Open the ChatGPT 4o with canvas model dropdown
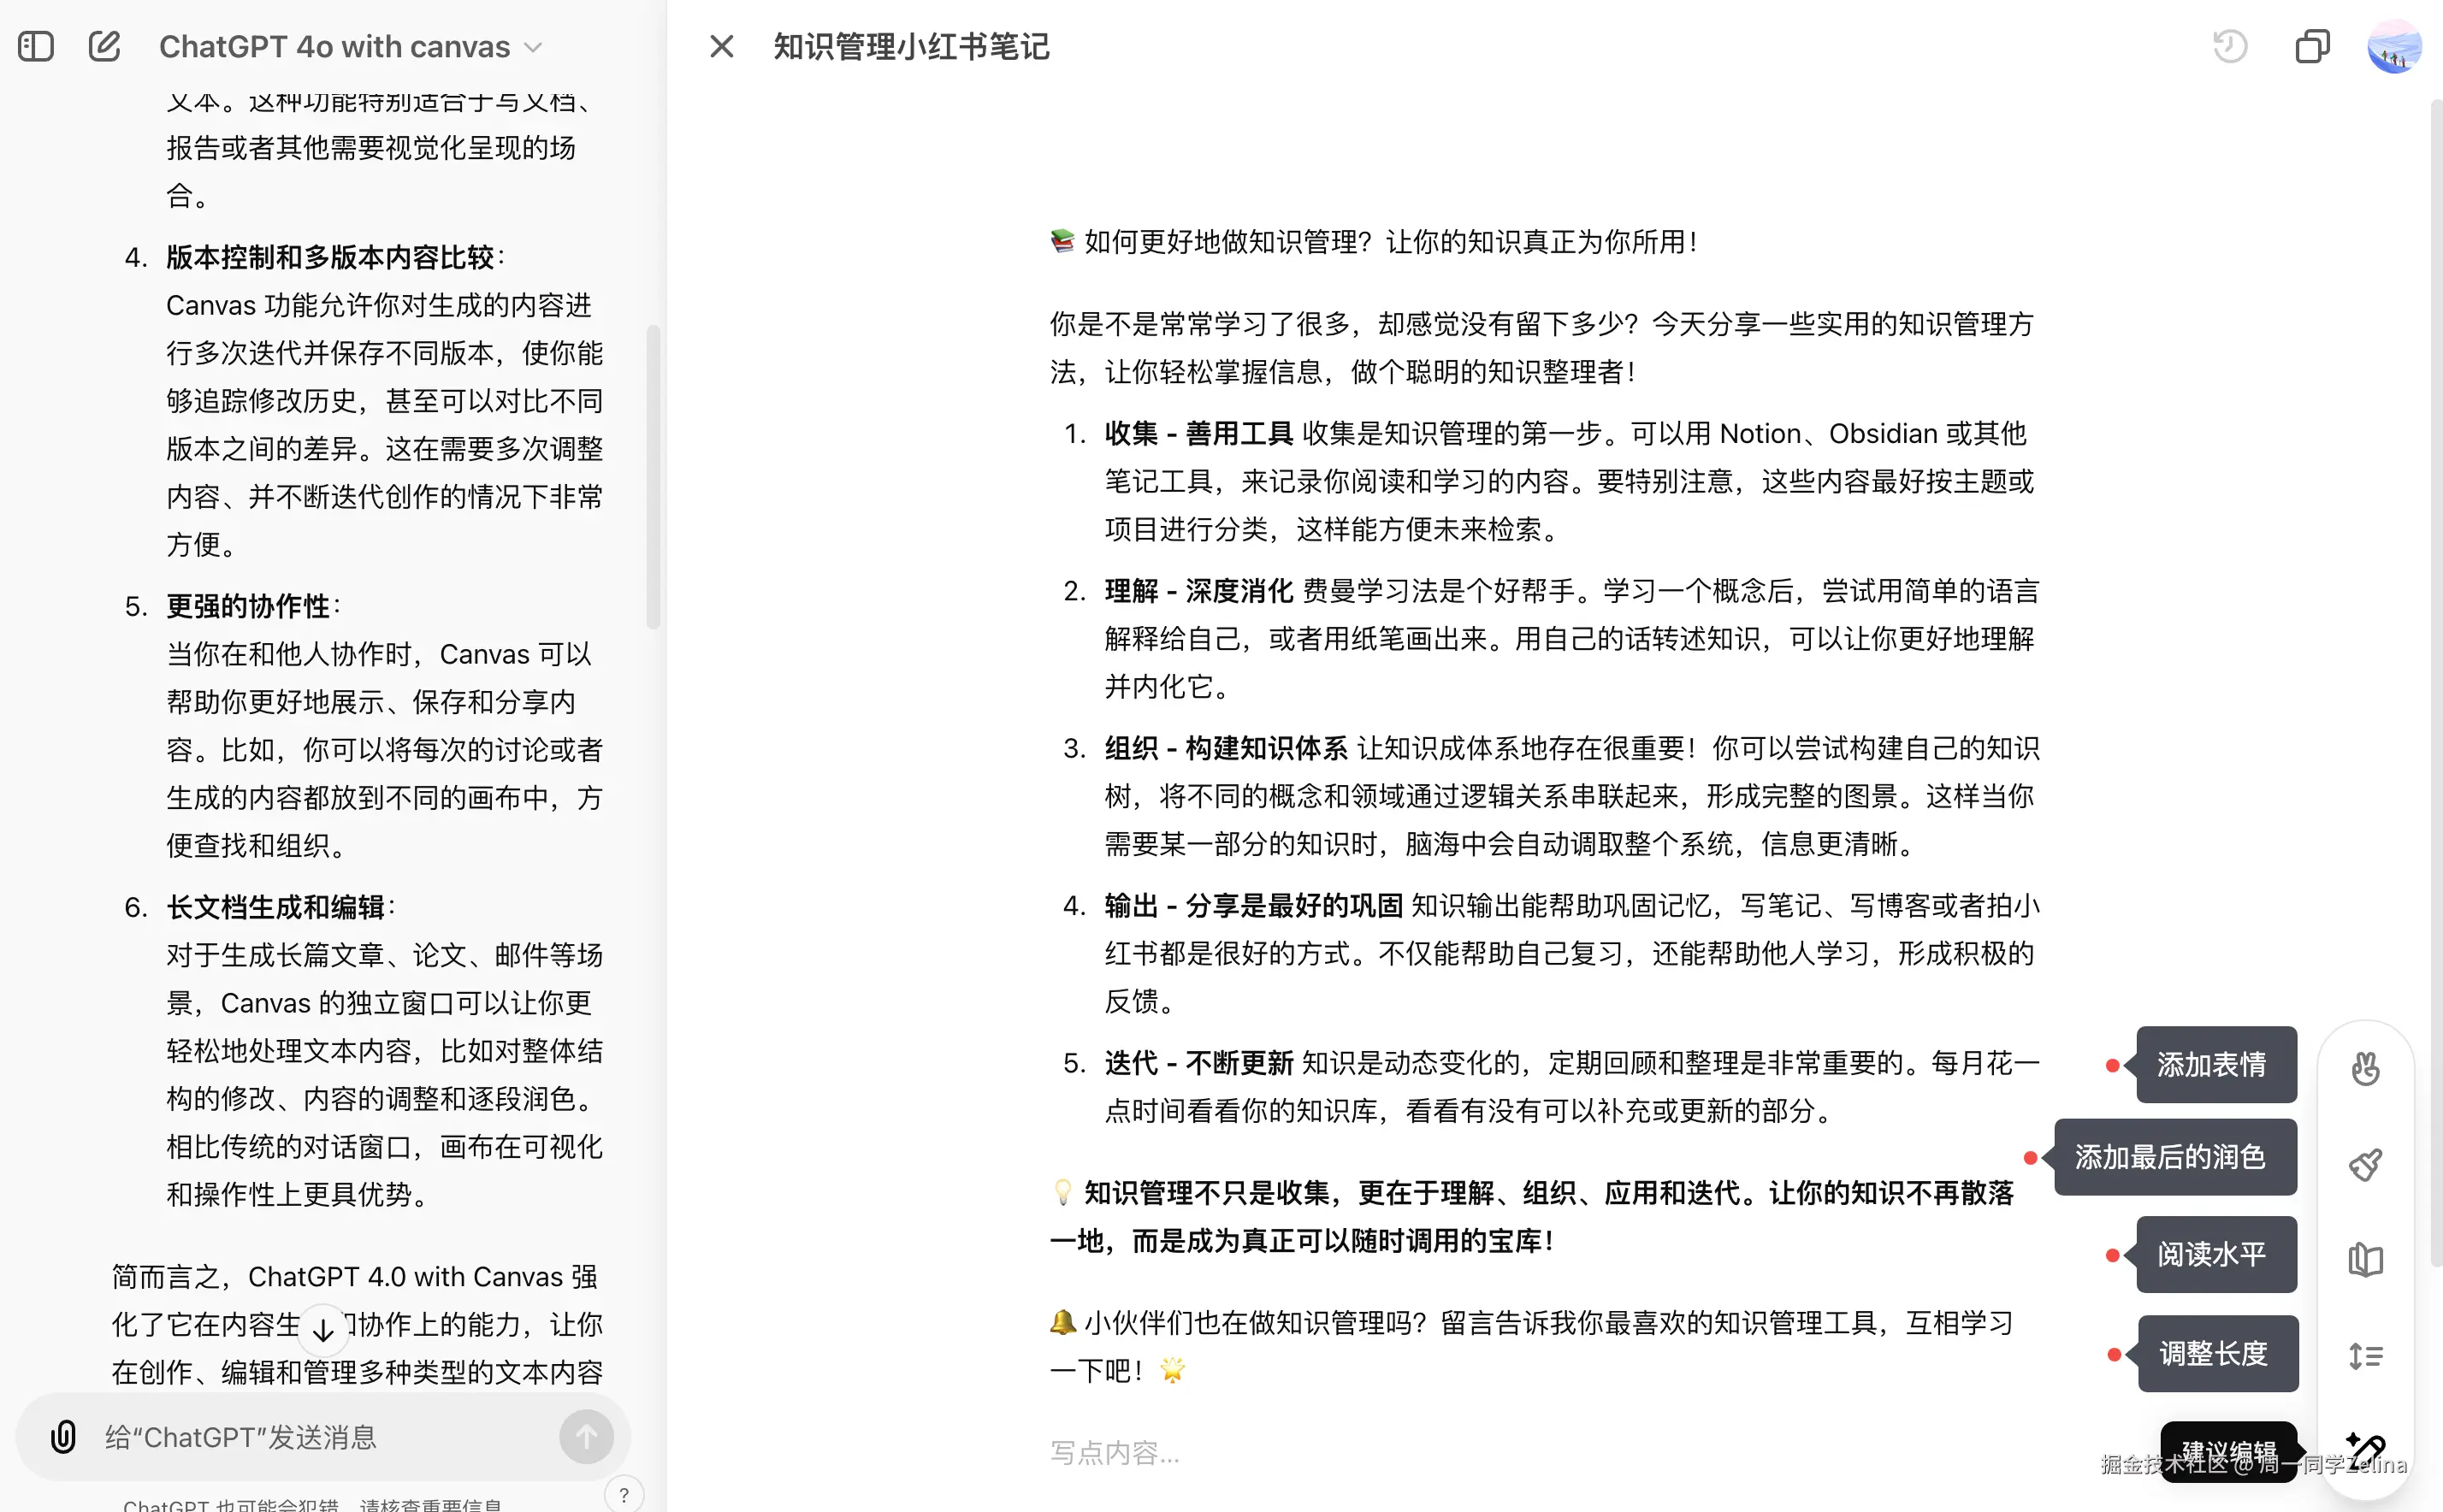The image size is (2443, 1512). click(350, 47)
